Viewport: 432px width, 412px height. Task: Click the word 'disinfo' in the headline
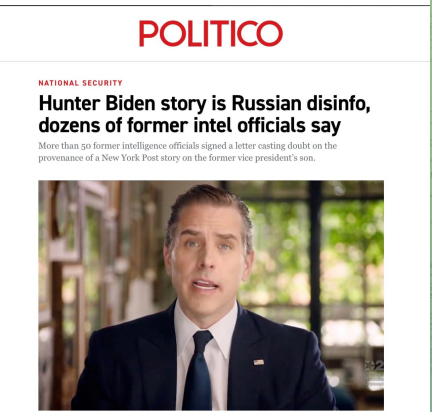click(338, 103)
